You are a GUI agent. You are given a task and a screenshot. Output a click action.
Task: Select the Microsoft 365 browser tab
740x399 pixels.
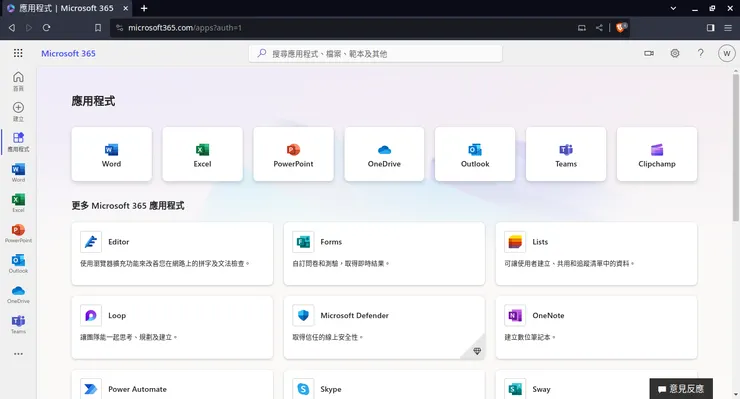[x=67, y=8]
